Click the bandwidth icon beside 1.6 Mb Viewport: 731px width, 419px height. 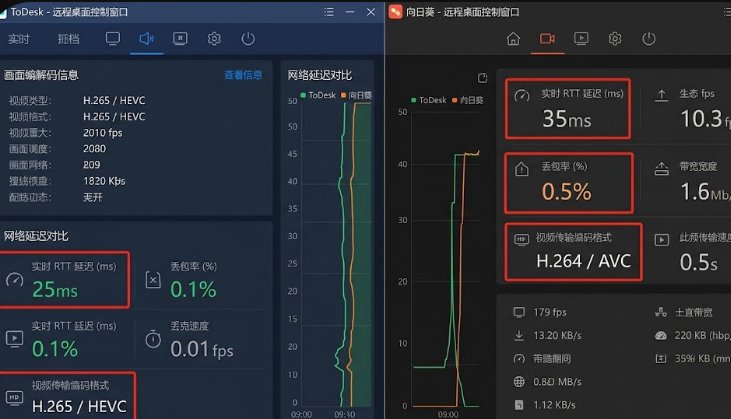tap(662, 169)
